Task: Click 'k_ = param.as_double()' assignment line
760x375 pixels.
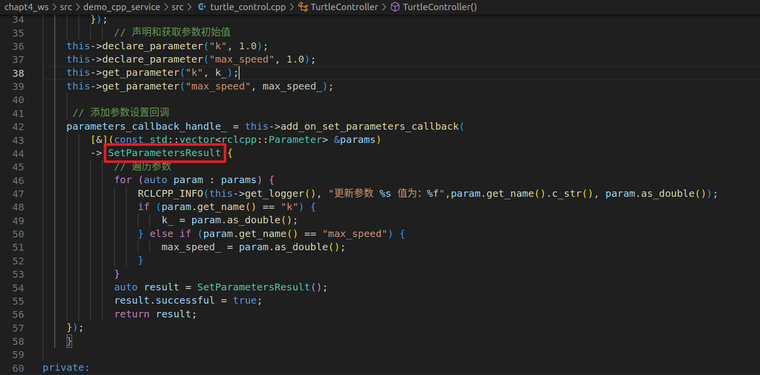Action: point(229,221)
